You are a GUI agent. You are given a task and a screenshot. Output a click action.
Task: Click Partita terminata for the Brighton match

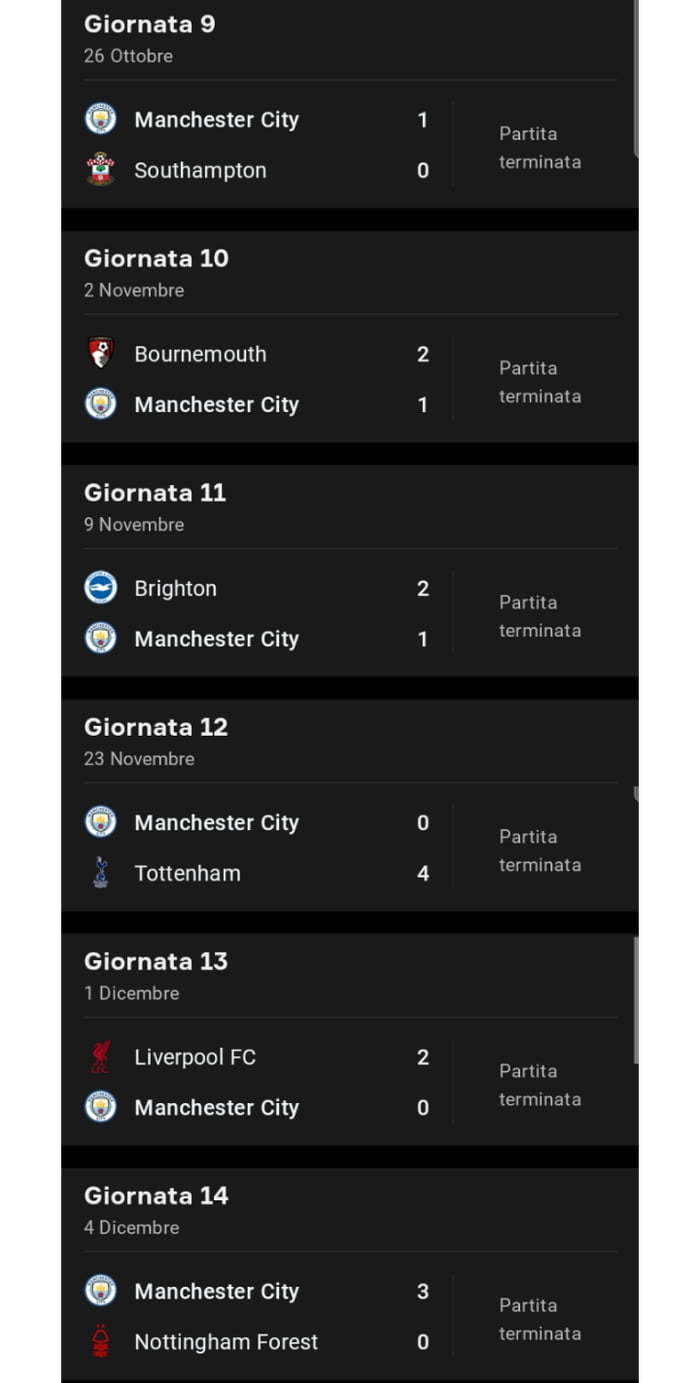click(x=540, y=616)
